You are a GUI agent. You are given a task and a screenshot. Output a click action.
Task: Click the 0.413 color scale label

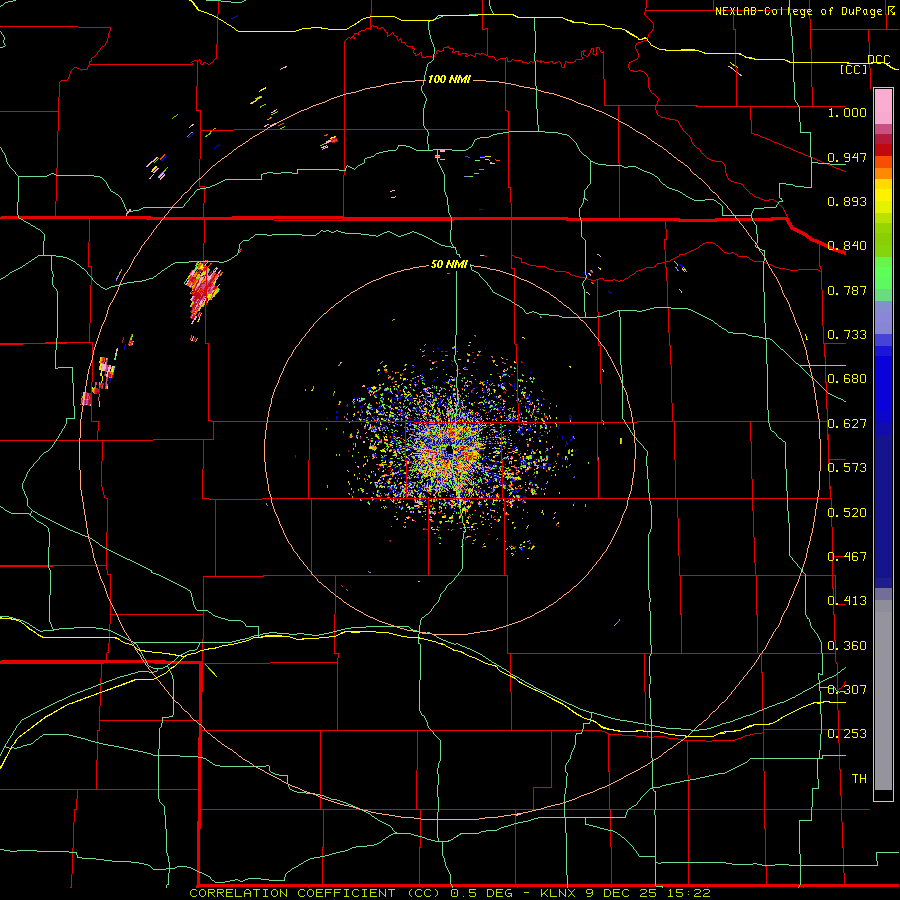[847, 601]
